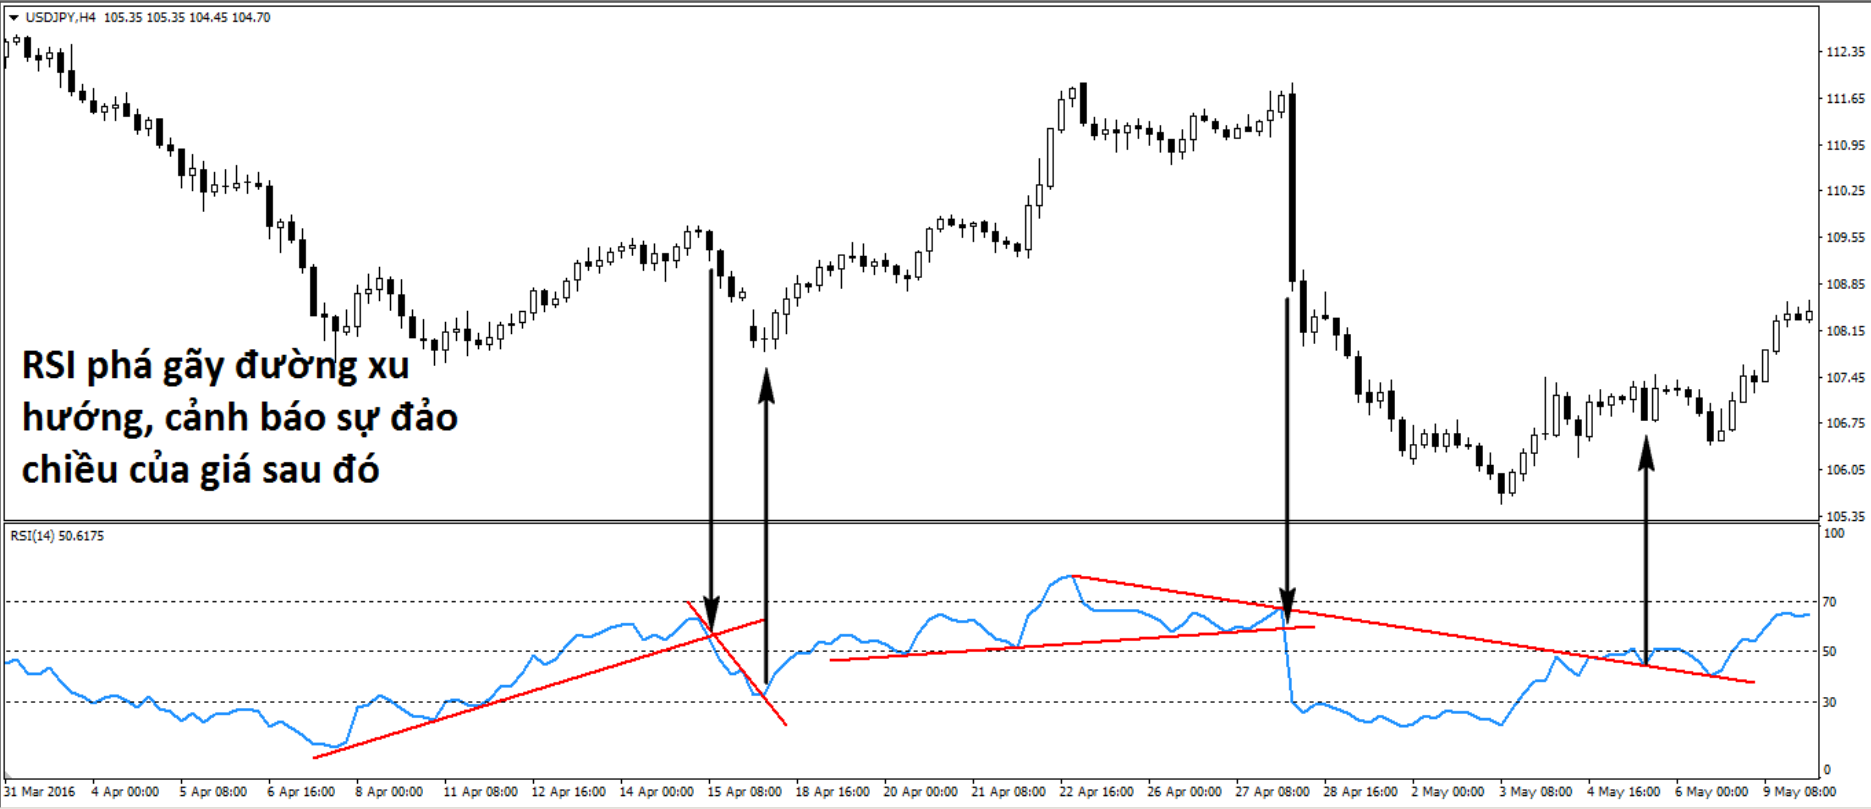Click the 4 Apr 00:00 time label

(x=125, y=792)
